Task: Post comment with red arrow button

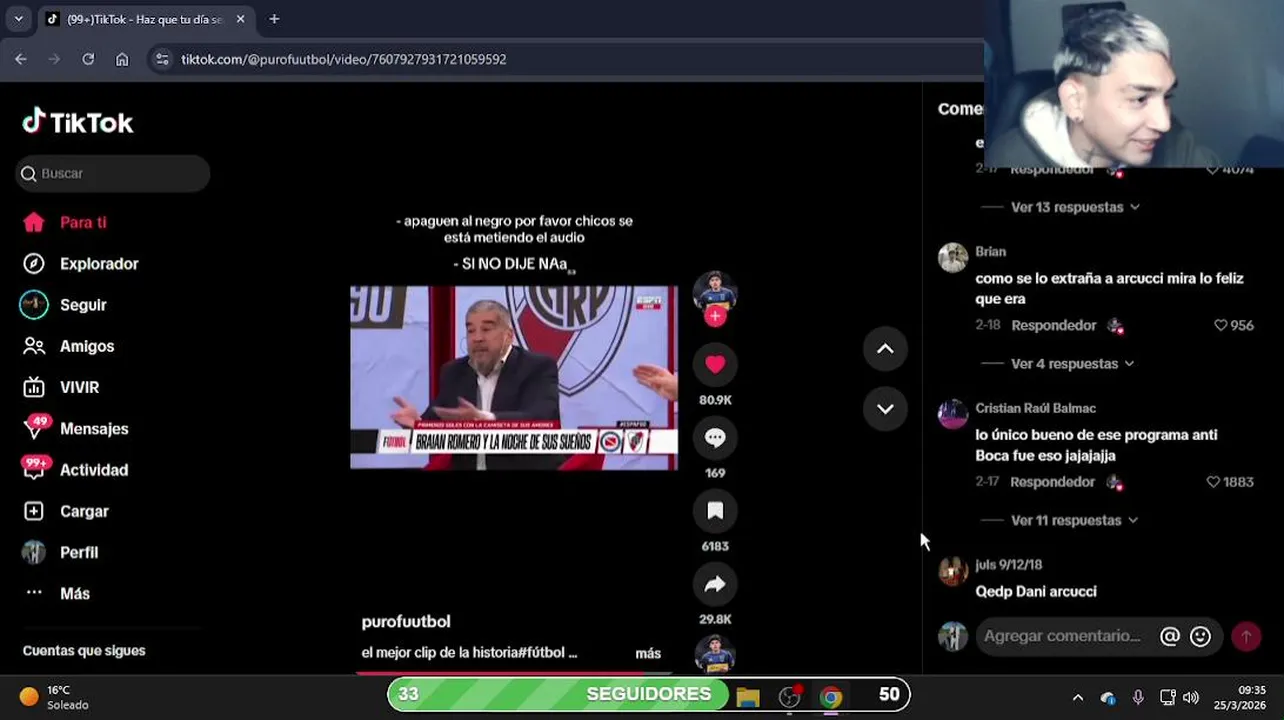Action: [1246, 636]
